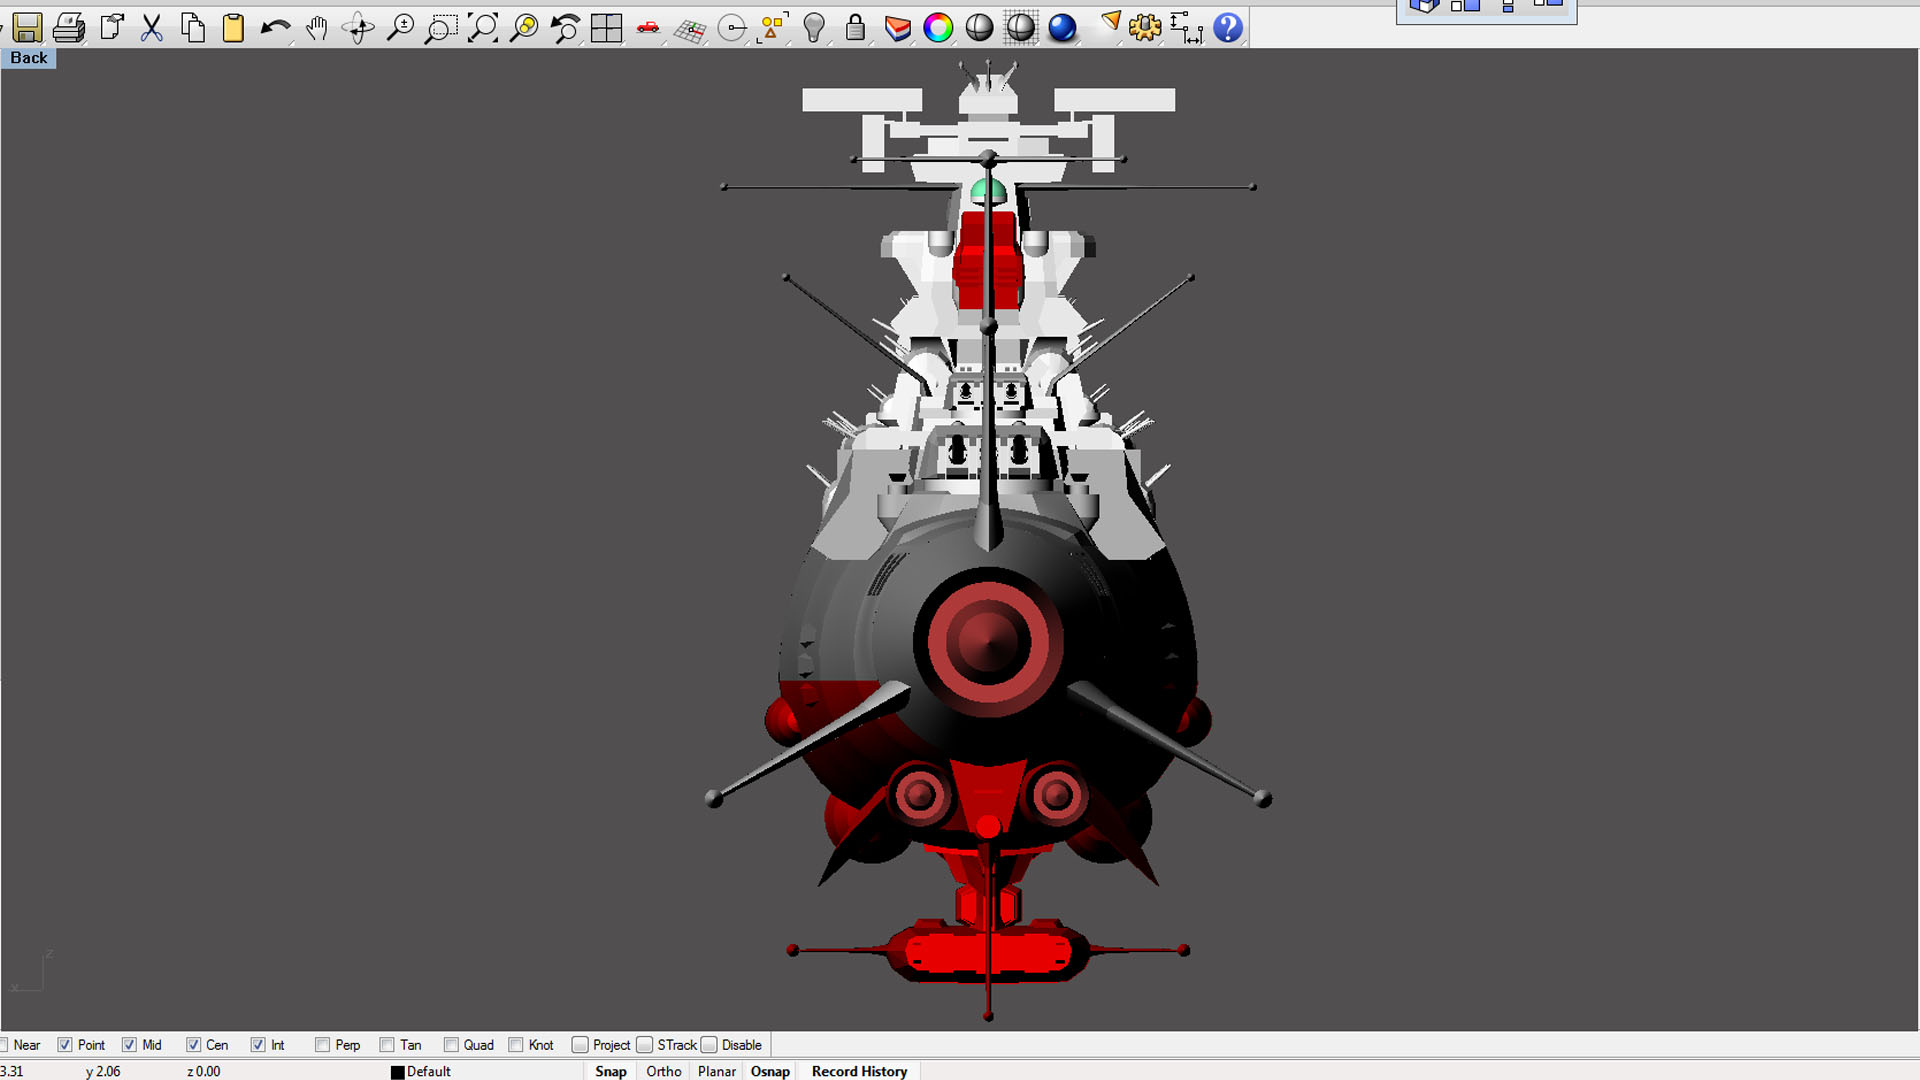Undo the last action

pos(275,27)
